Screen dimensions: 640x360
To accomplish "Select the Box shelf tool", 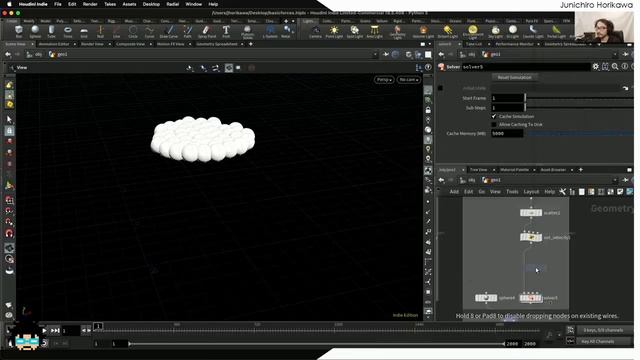I will pyautogui.click(x=19, y=31).
